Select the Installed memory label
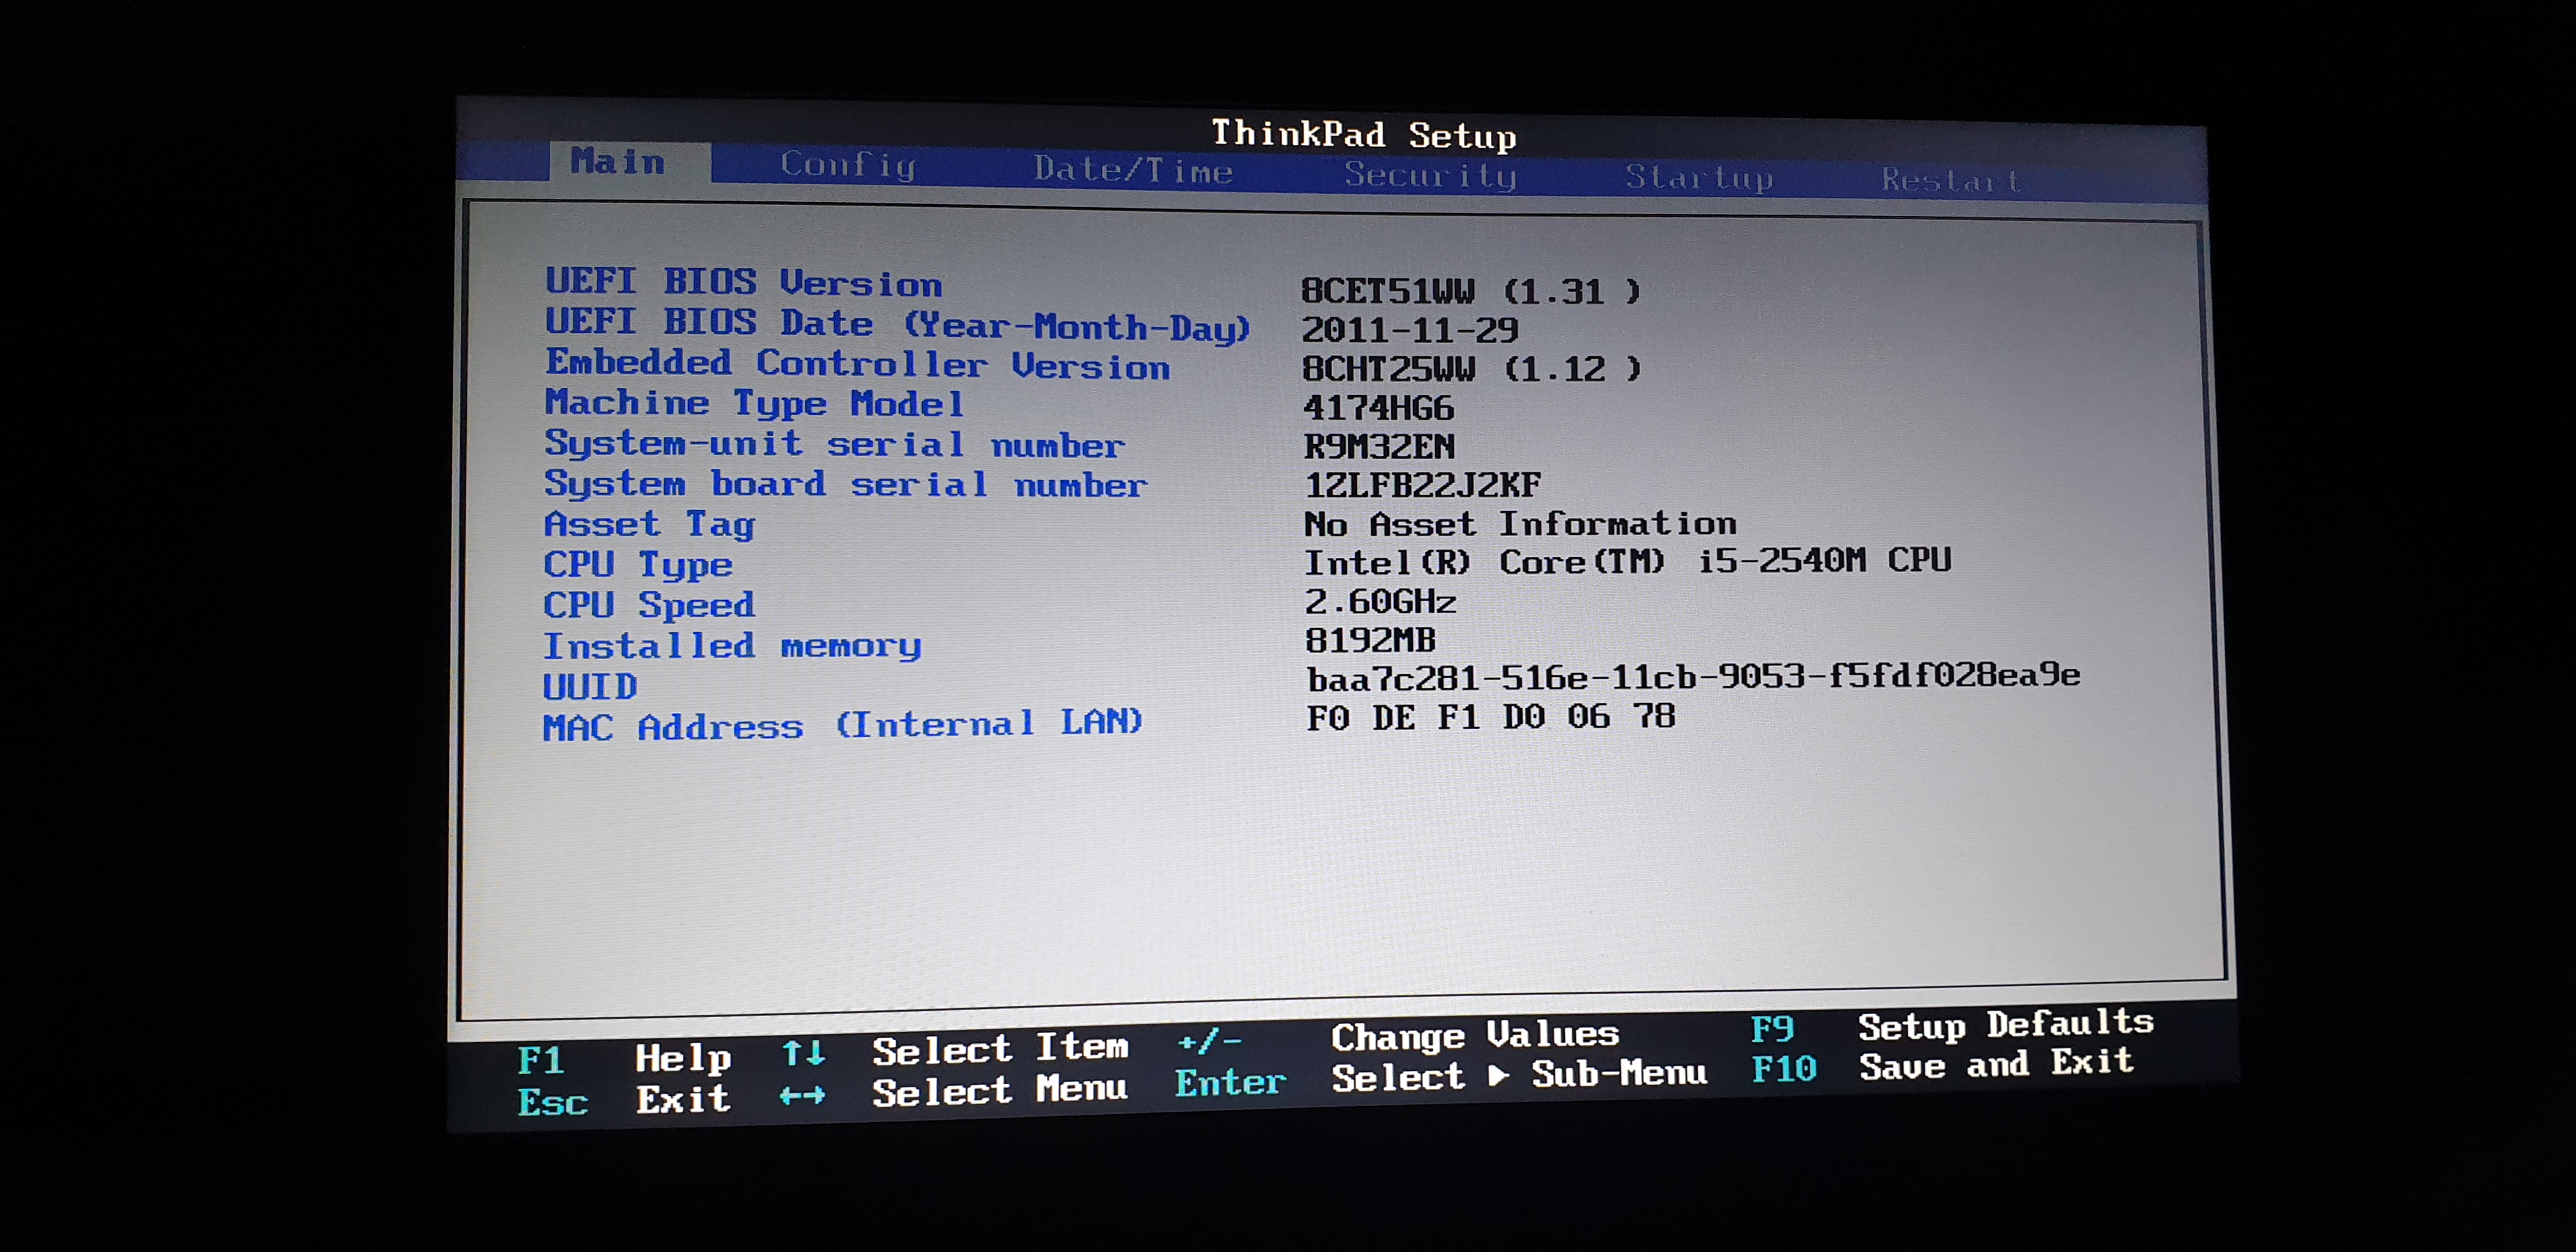 (x=731, y=646)
